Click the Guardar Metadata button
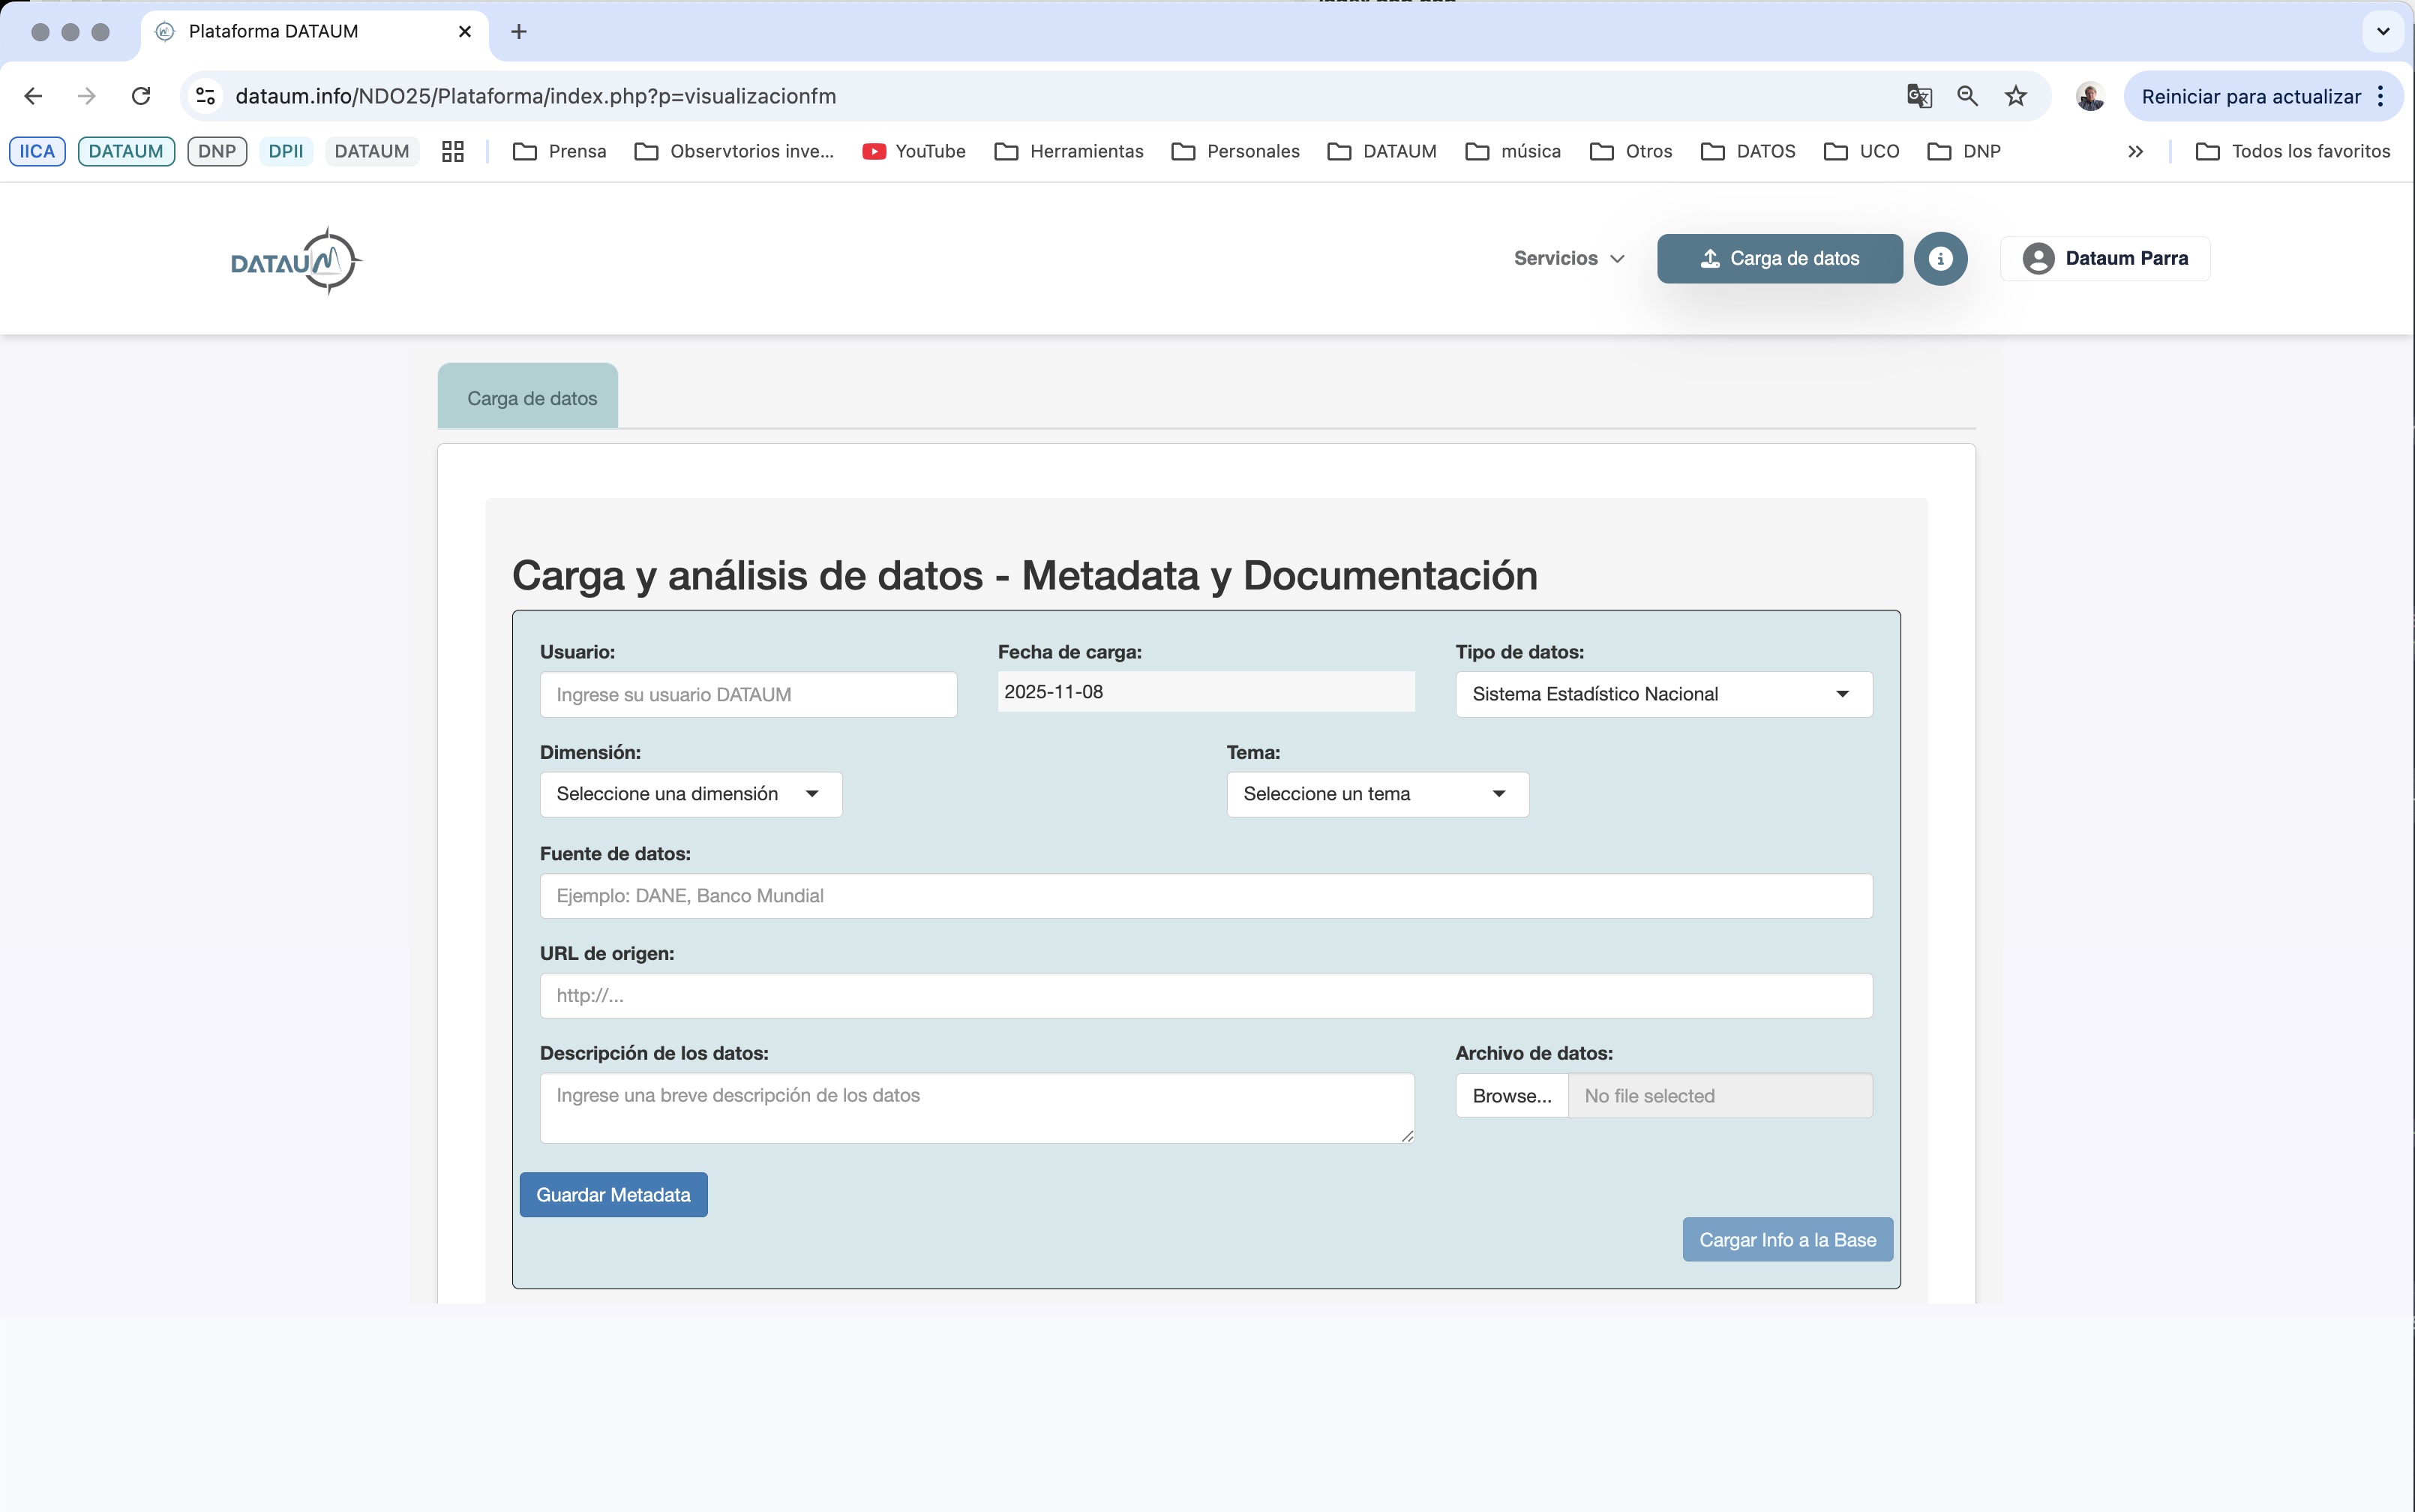The image size is (2415, 1512). 613,1194
